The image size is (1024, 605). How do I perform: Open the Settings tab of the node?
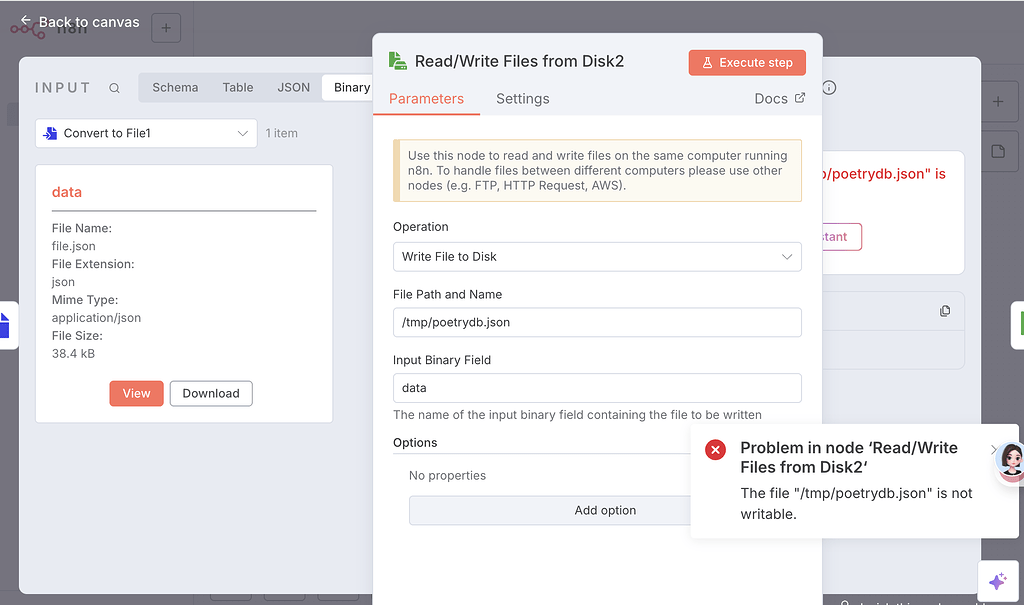click(x=524, y=98)
